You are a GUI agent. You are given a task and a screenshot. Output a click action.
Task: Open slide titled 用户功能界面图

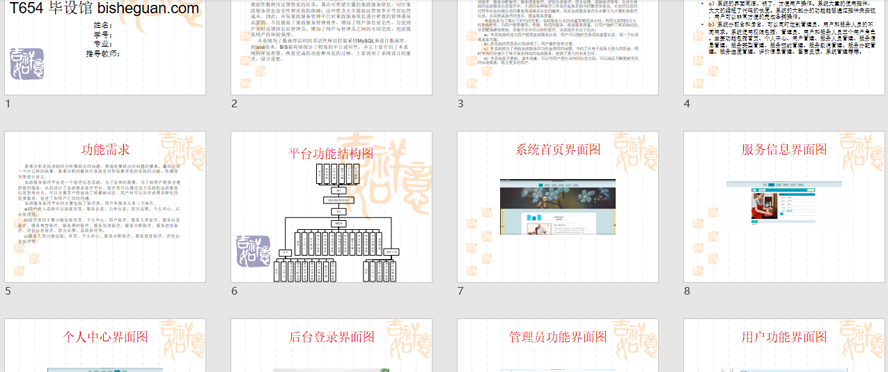[784, 345]
